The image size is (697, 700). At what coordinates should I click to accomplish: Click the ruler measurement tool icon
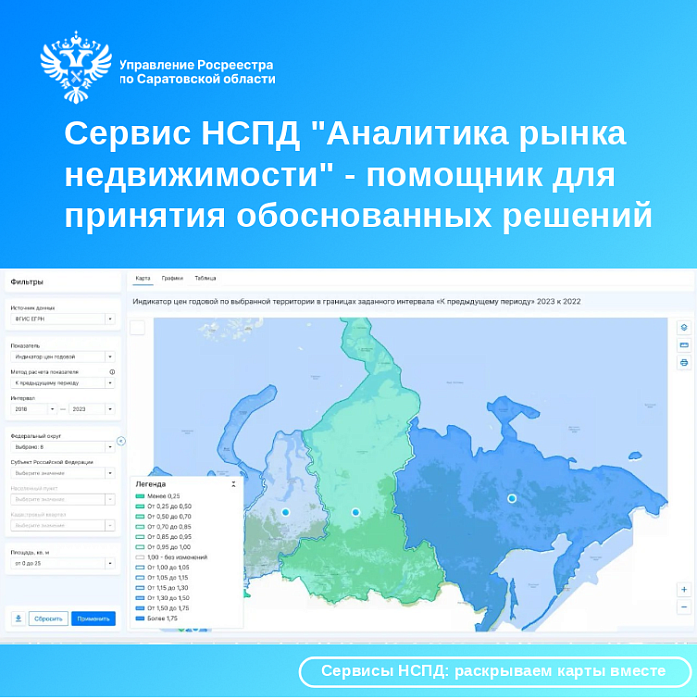(x=684, y=344)
